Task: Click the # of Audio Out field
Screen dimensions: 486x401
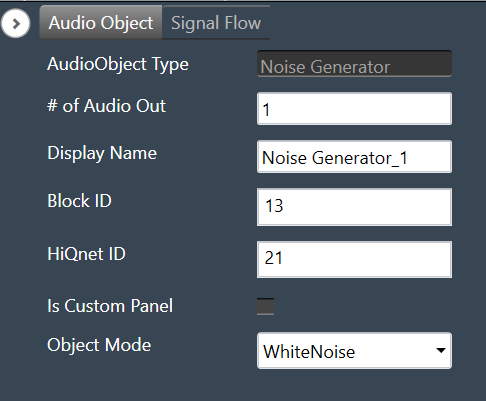Action: (354, 109)
